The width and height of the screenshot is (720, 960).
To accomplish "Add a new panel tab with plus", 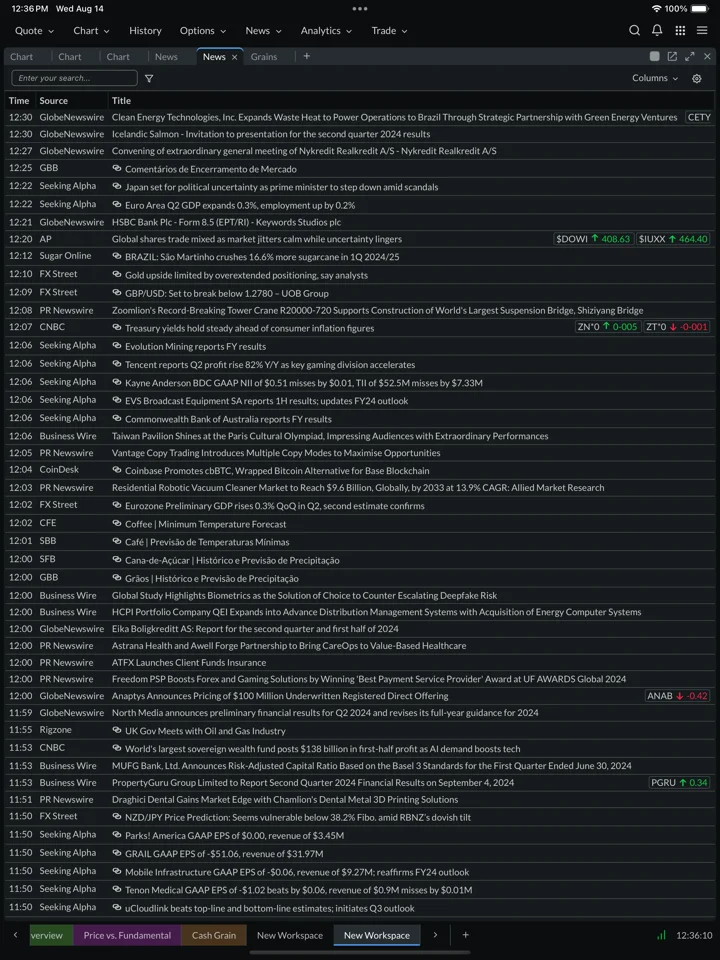I will (307, 56).
